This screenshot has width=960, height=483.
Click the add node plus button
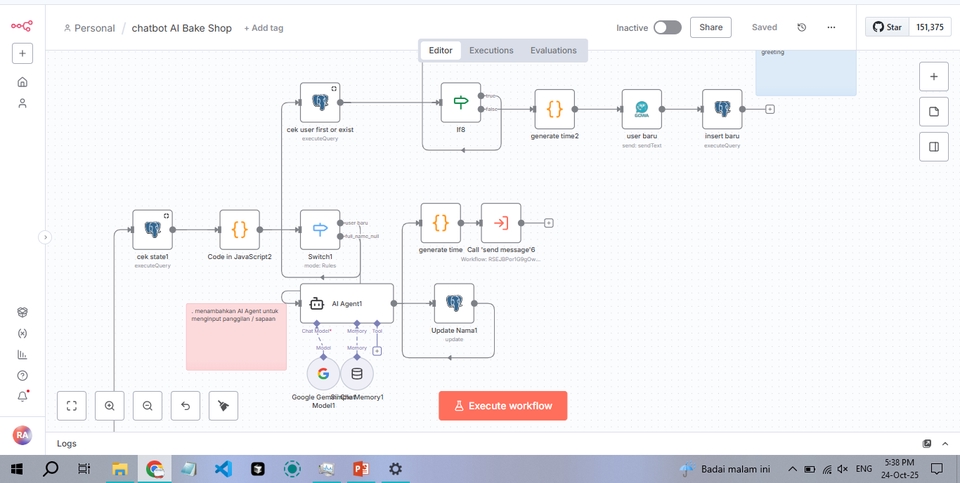click(933, 76)
